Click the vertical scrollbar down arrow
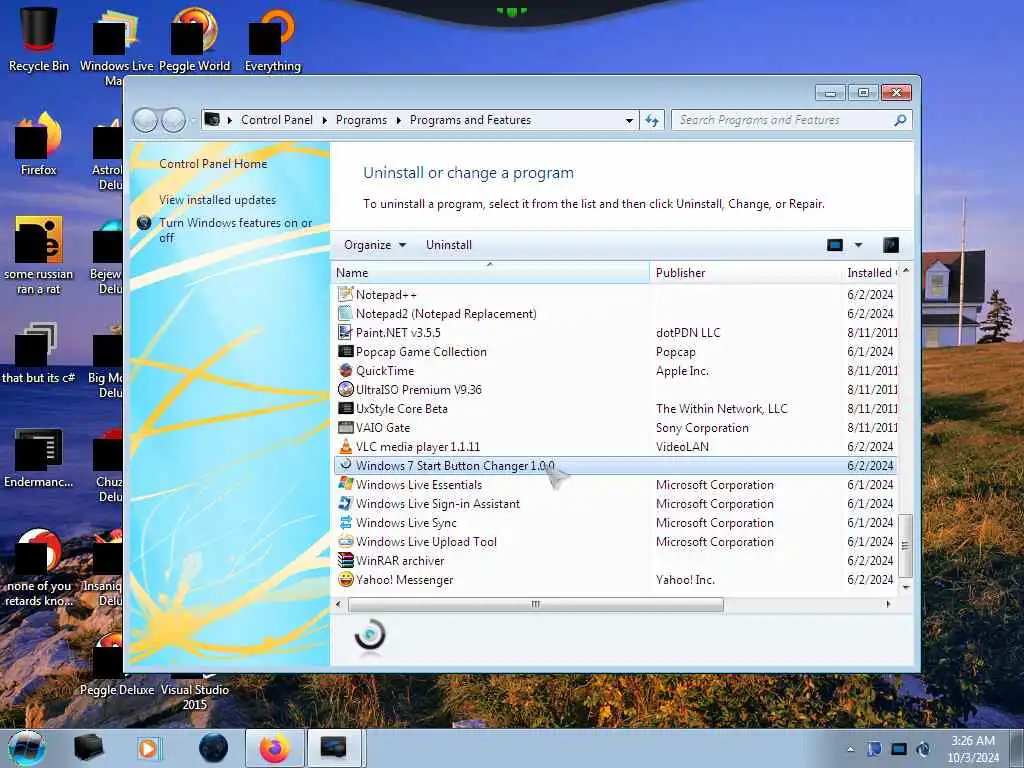The image size is (1024, 768). (x=905, y=587)
